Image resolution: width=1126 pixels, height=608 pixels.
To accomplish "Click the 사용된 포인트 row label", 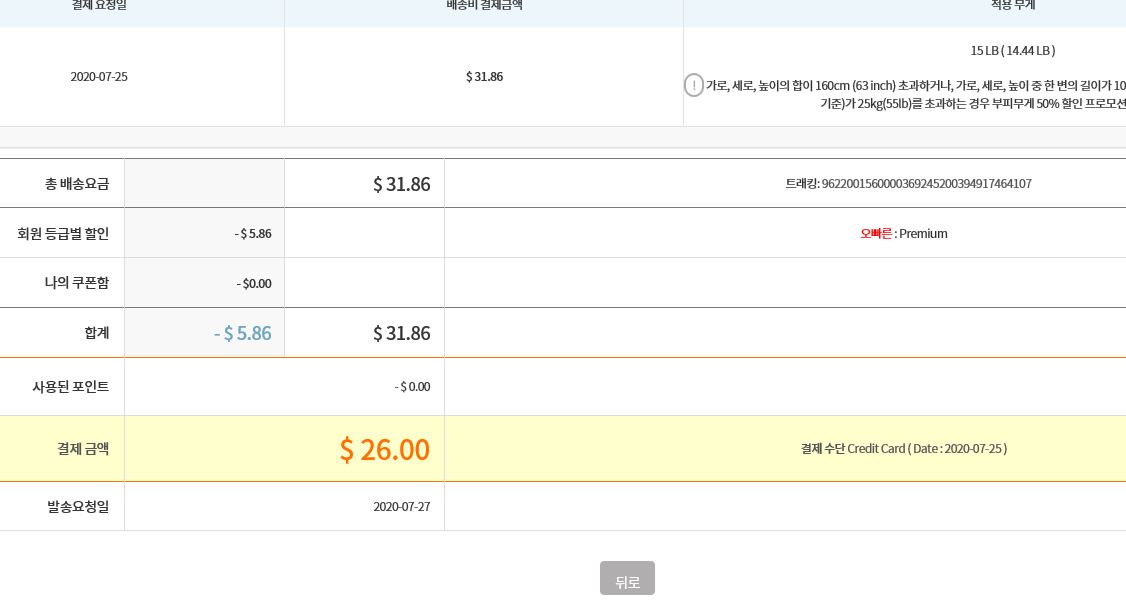I will (x=71, y=387).
